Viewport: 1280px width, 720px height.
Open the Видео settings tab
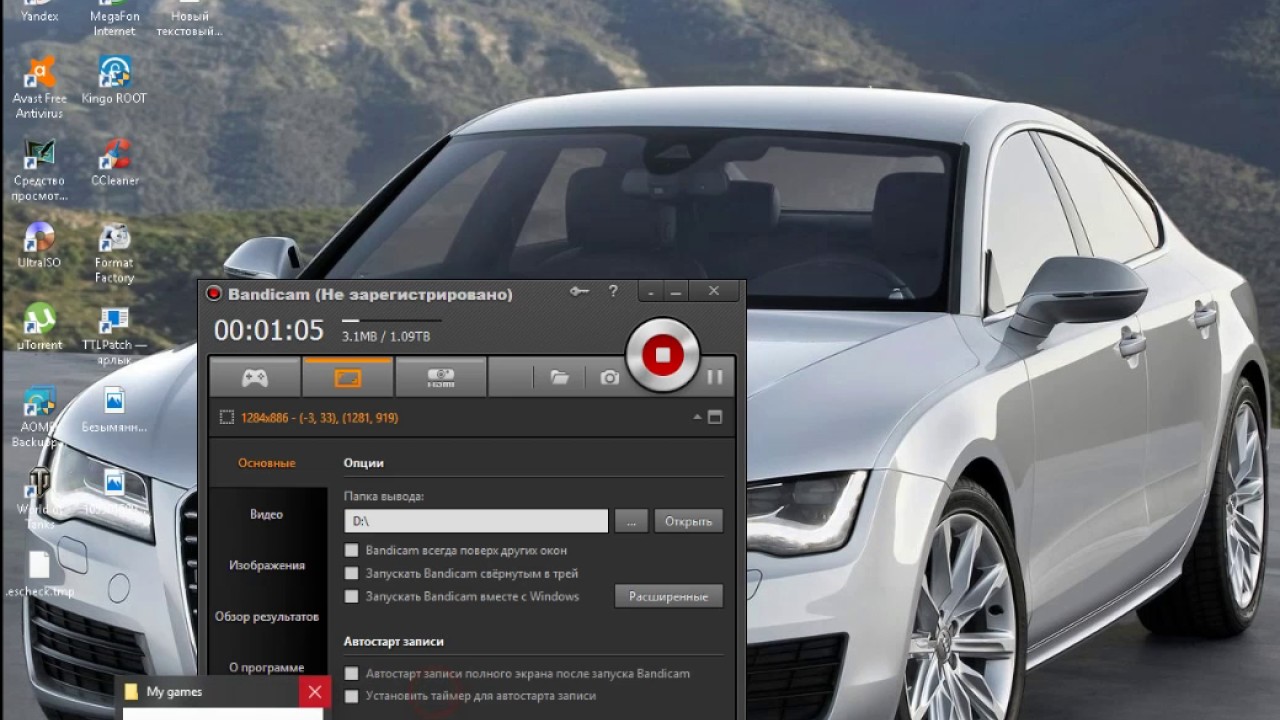click(x=267, y=514)
